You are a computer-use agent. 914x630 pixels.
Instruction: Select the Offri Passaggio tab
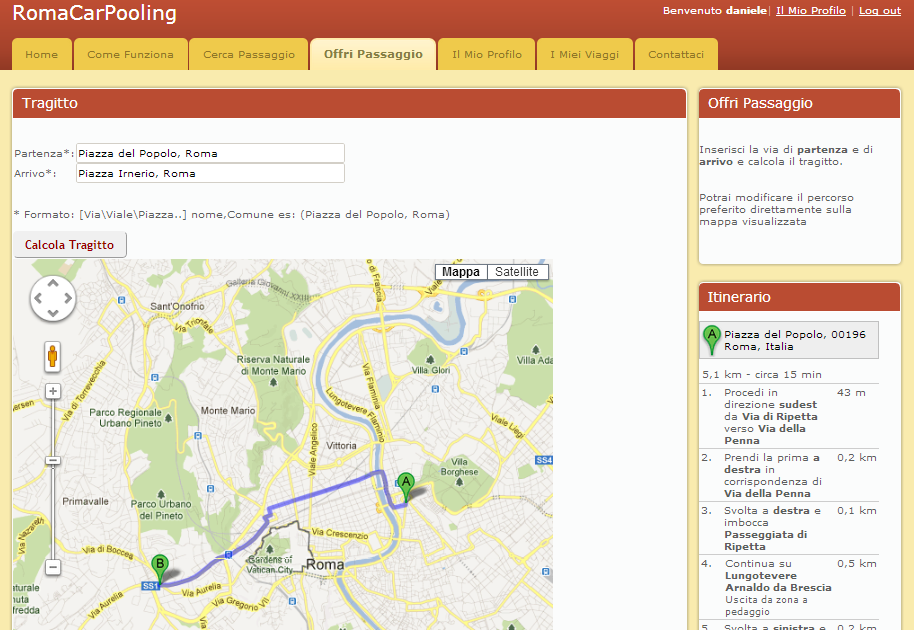[373, 54]
